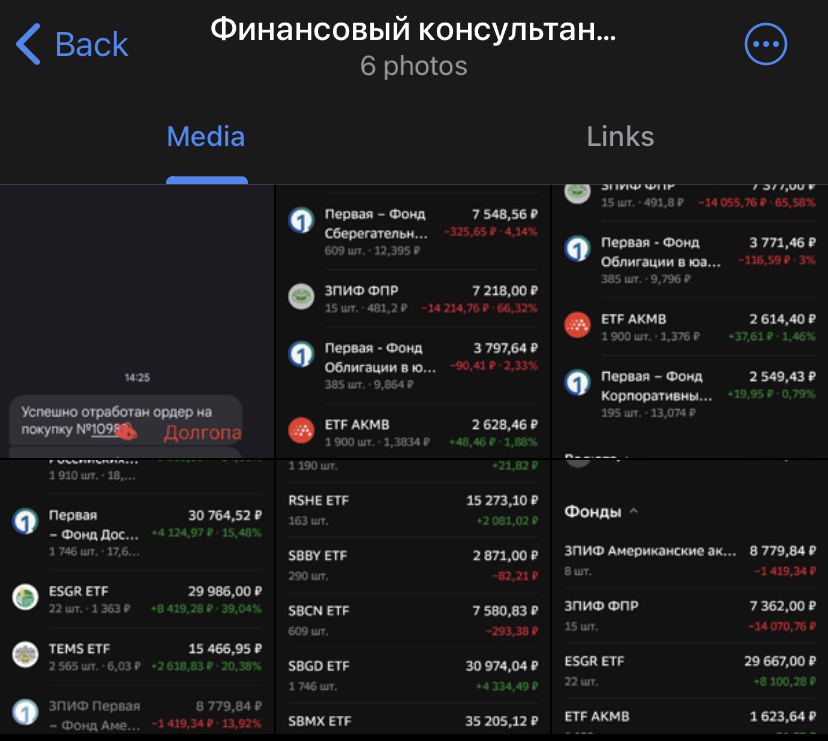The image size is (828, 741).
Task: Tap the chat title Финансовый консультан…
Action: click(413, 29)
